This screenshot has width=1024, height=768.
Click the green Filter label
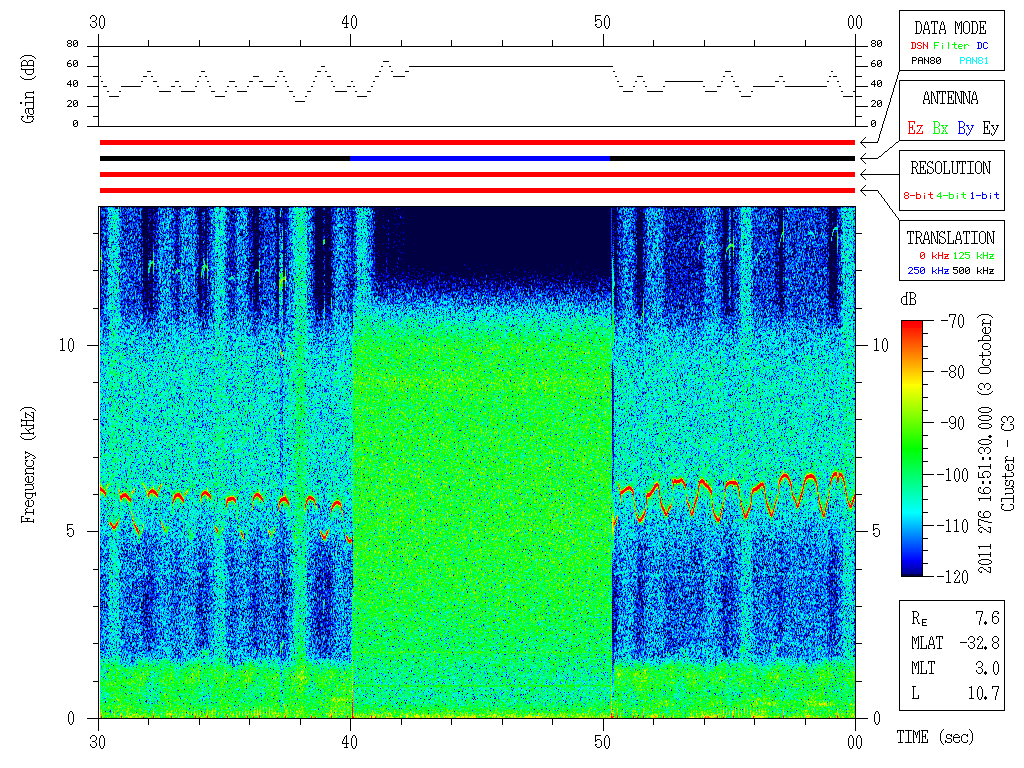[951, 46]
